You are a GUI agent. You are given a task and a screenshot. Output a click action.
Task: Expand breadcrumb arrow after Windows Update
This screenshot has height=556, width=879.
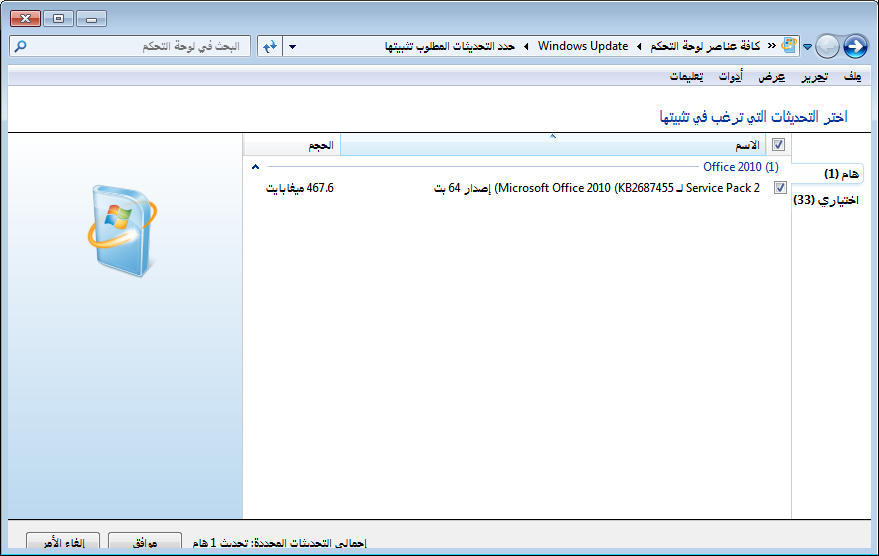527,47
